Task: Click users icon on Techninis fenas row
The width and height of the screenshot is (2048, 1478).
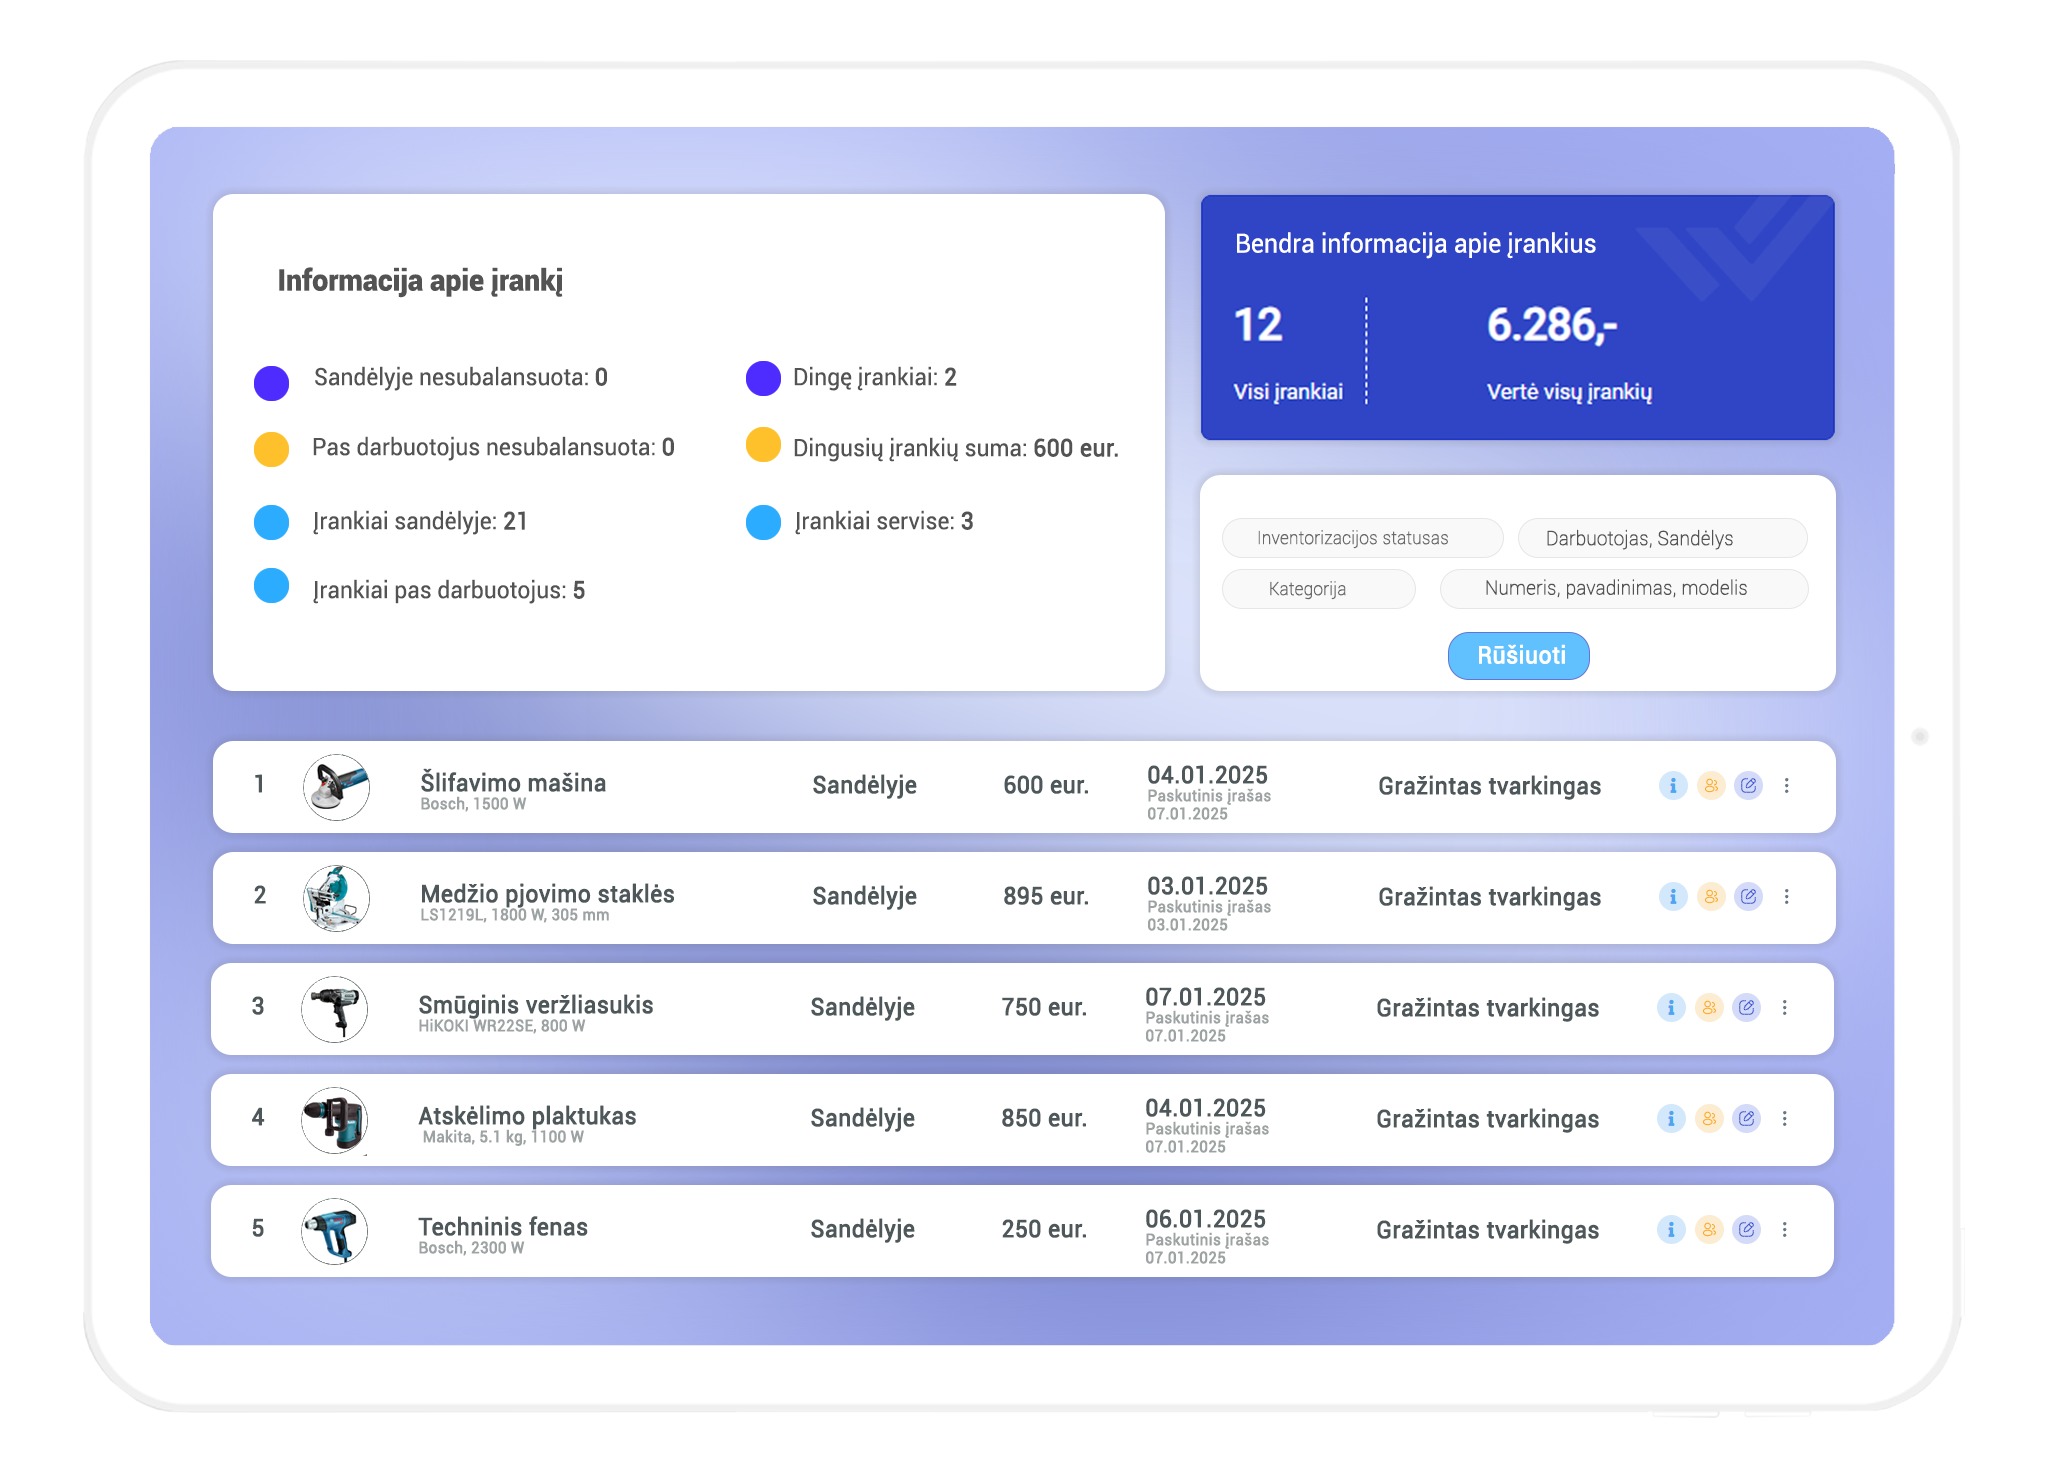Action: click(1709, 1230)
